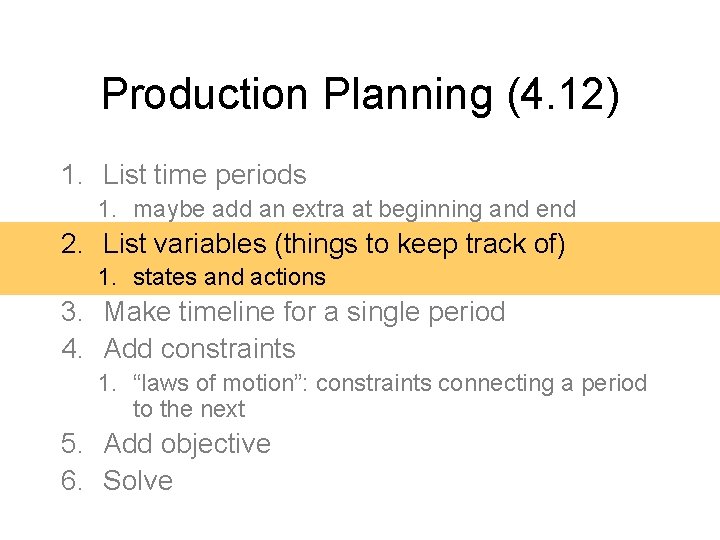This screenshot has width=720, height=540.
Task: Select 'Make timeline for a single period'
Action: pos(304,312)
